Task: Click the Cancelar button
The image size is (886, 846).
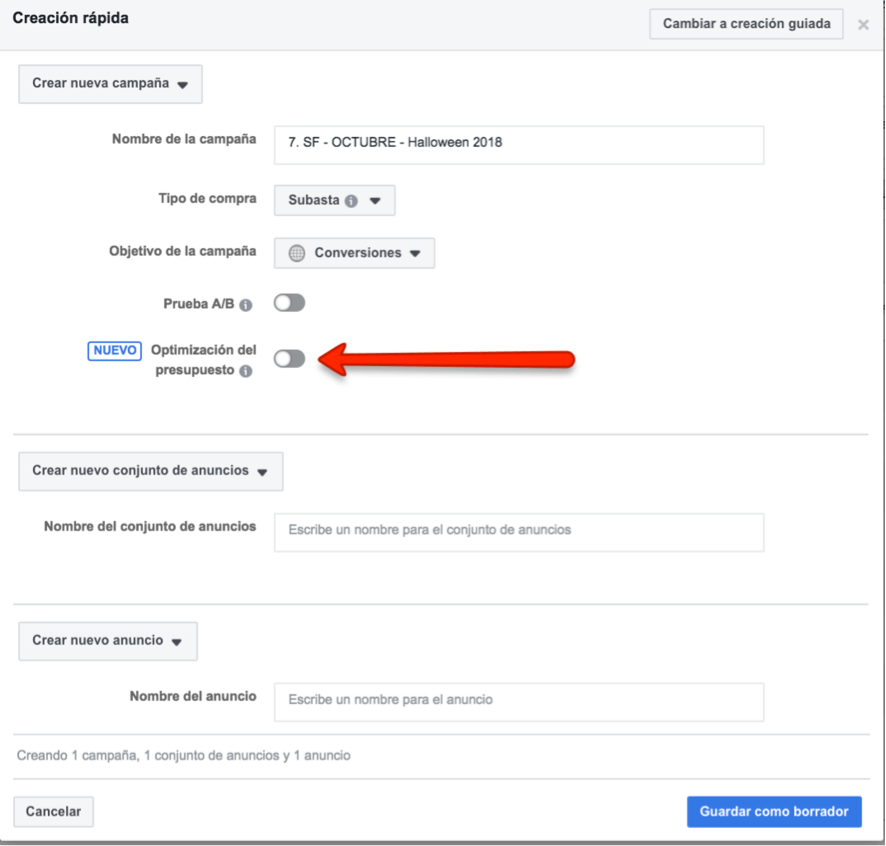Action: 54,812
